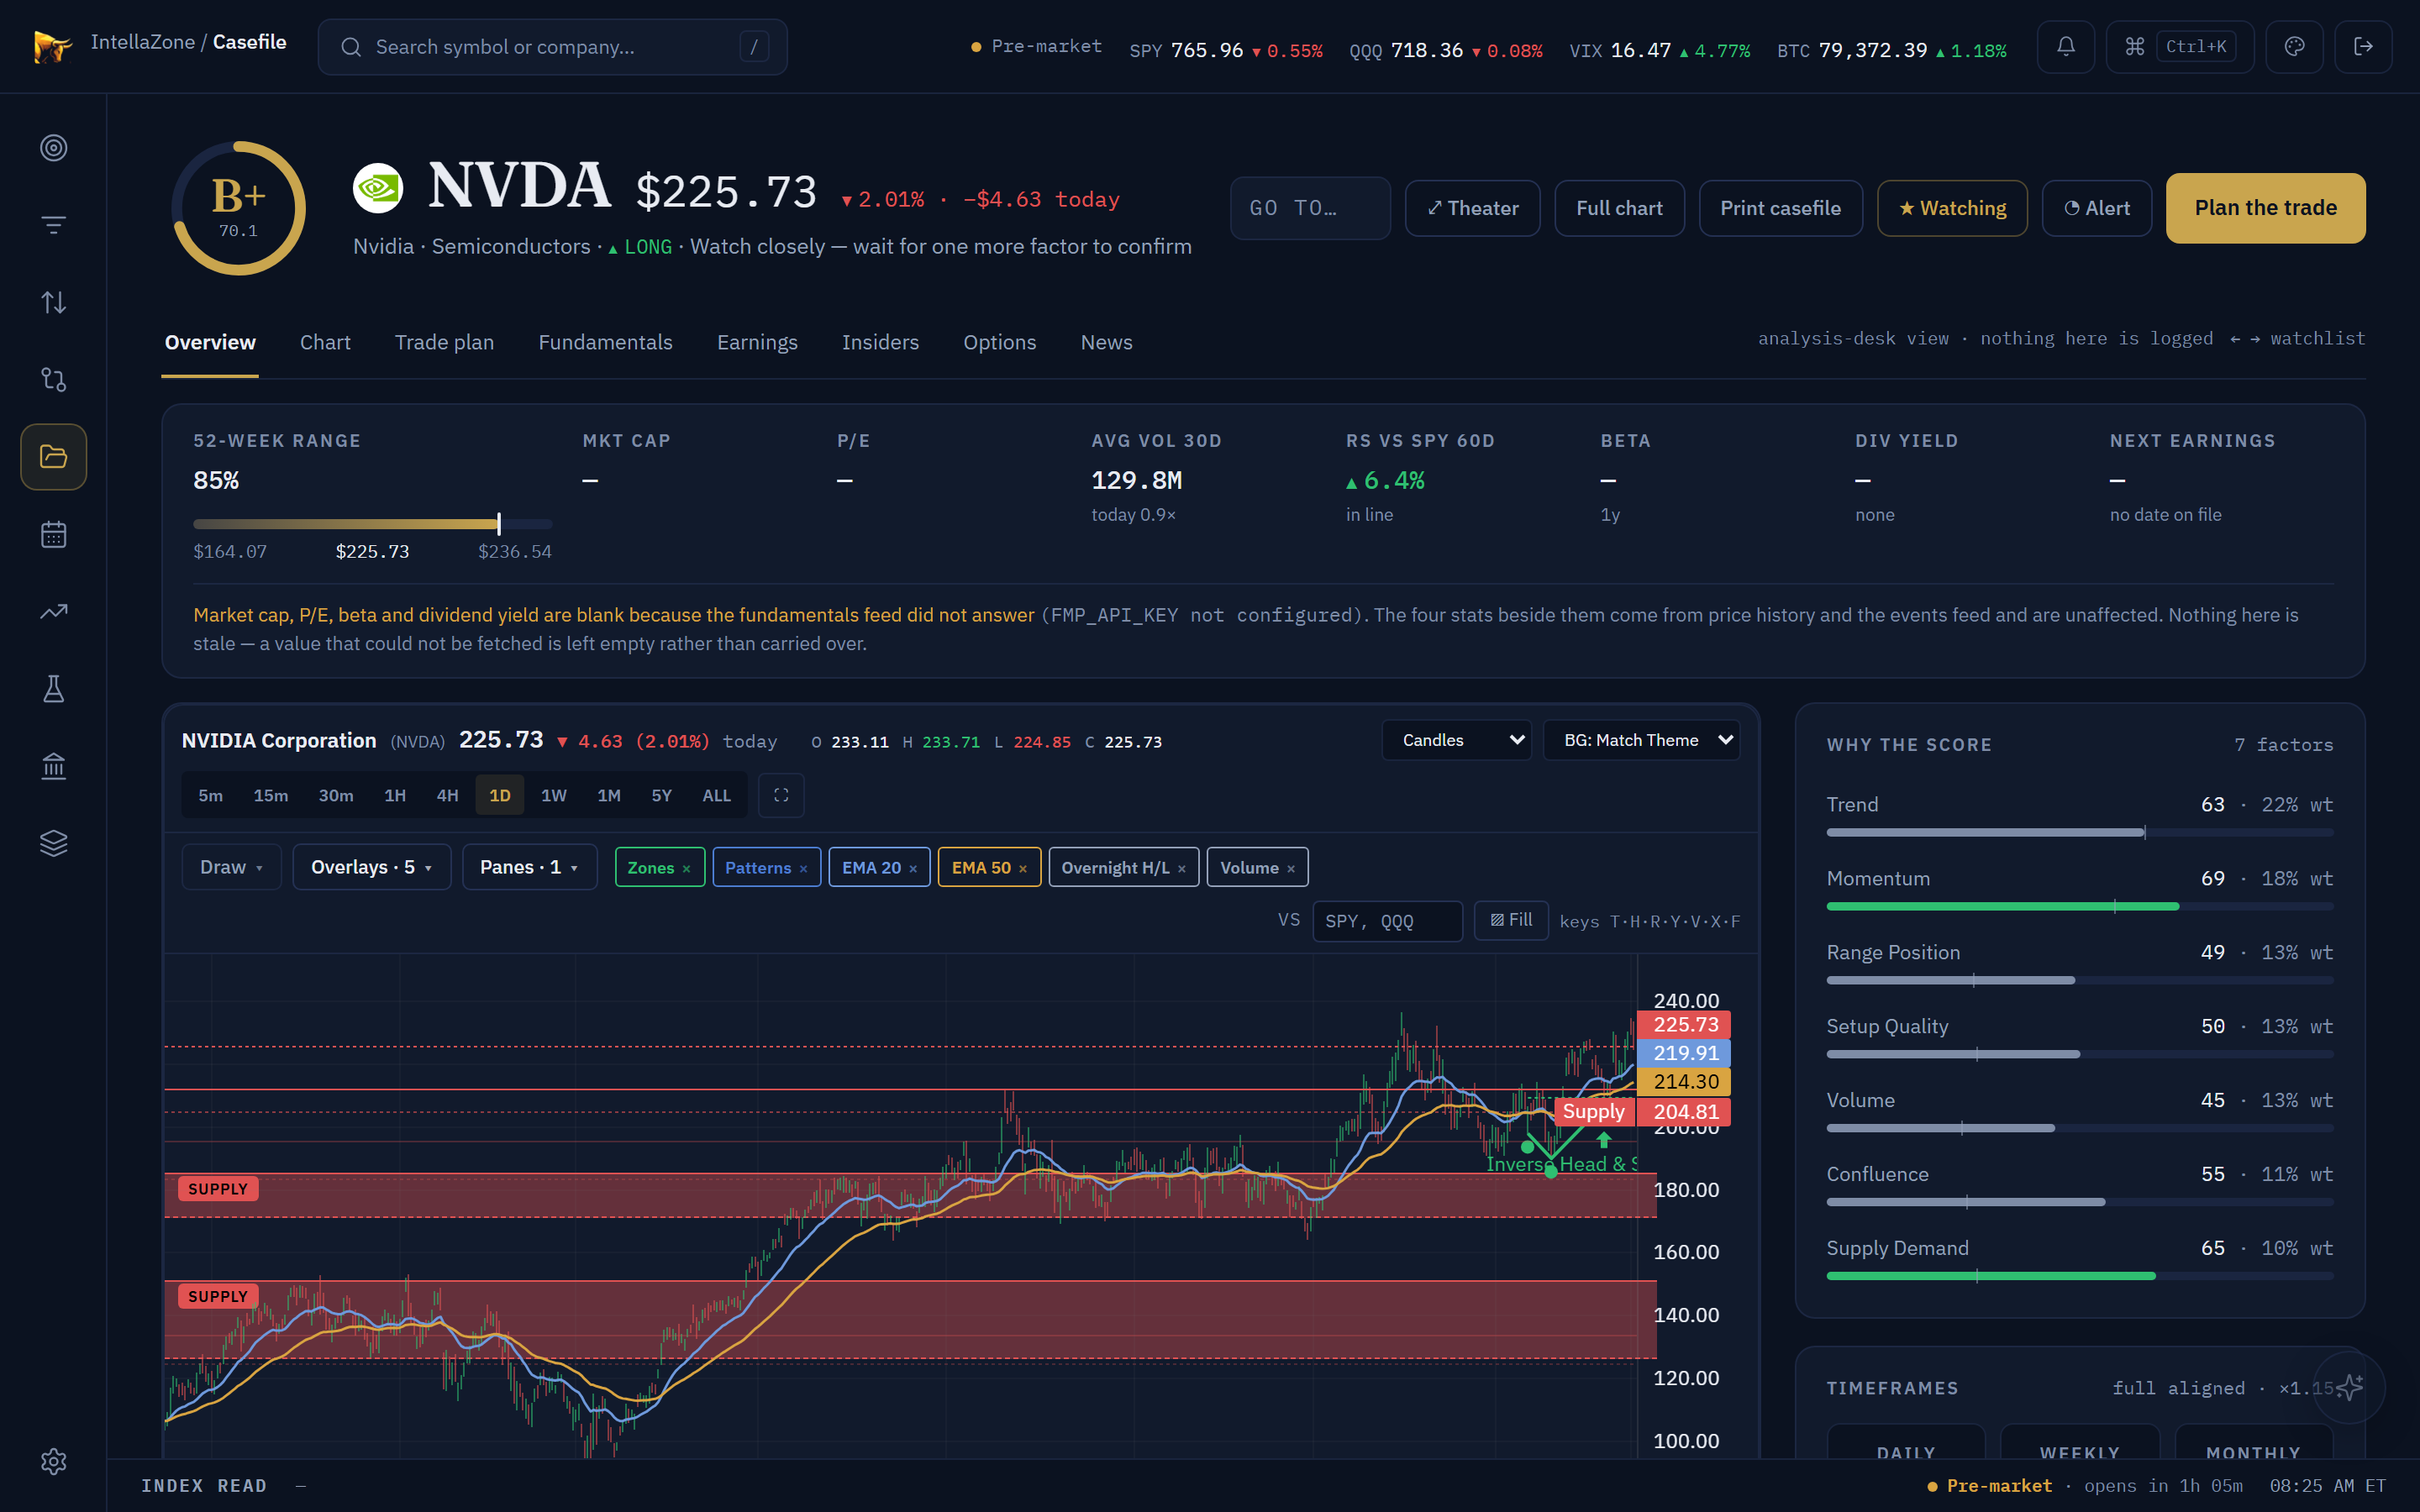
Task: Click the sign-out icon
Action: (2363, 47)
